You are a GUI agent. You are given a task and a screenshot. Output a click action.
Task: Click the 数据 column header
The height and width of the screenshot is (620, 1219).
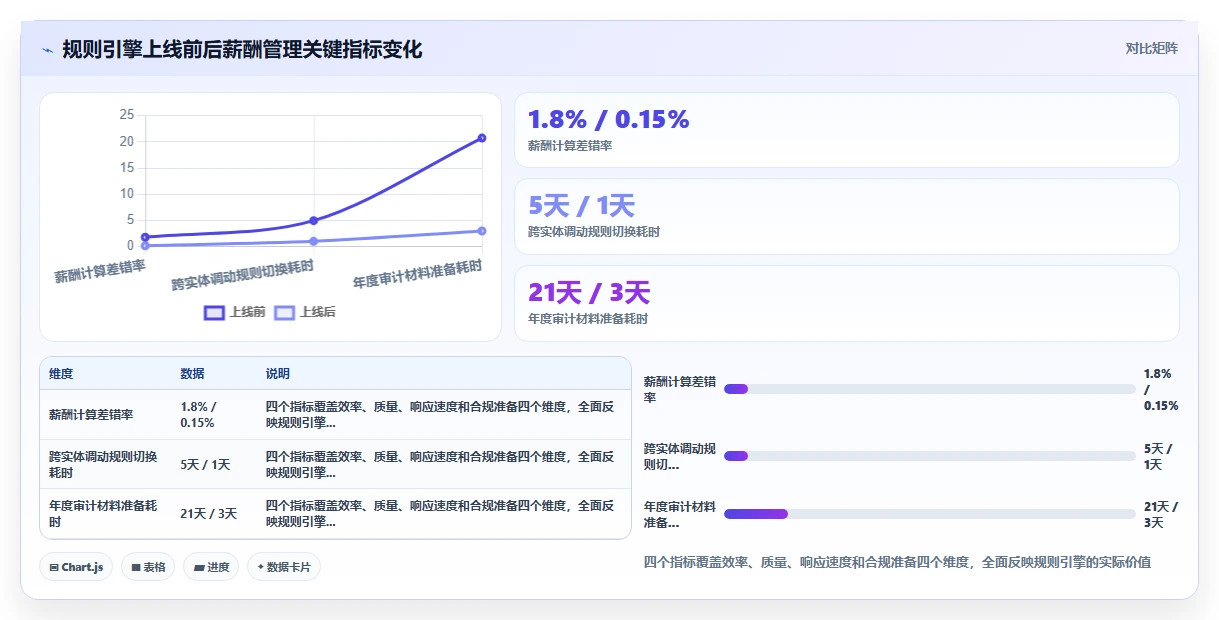[192, 374]
